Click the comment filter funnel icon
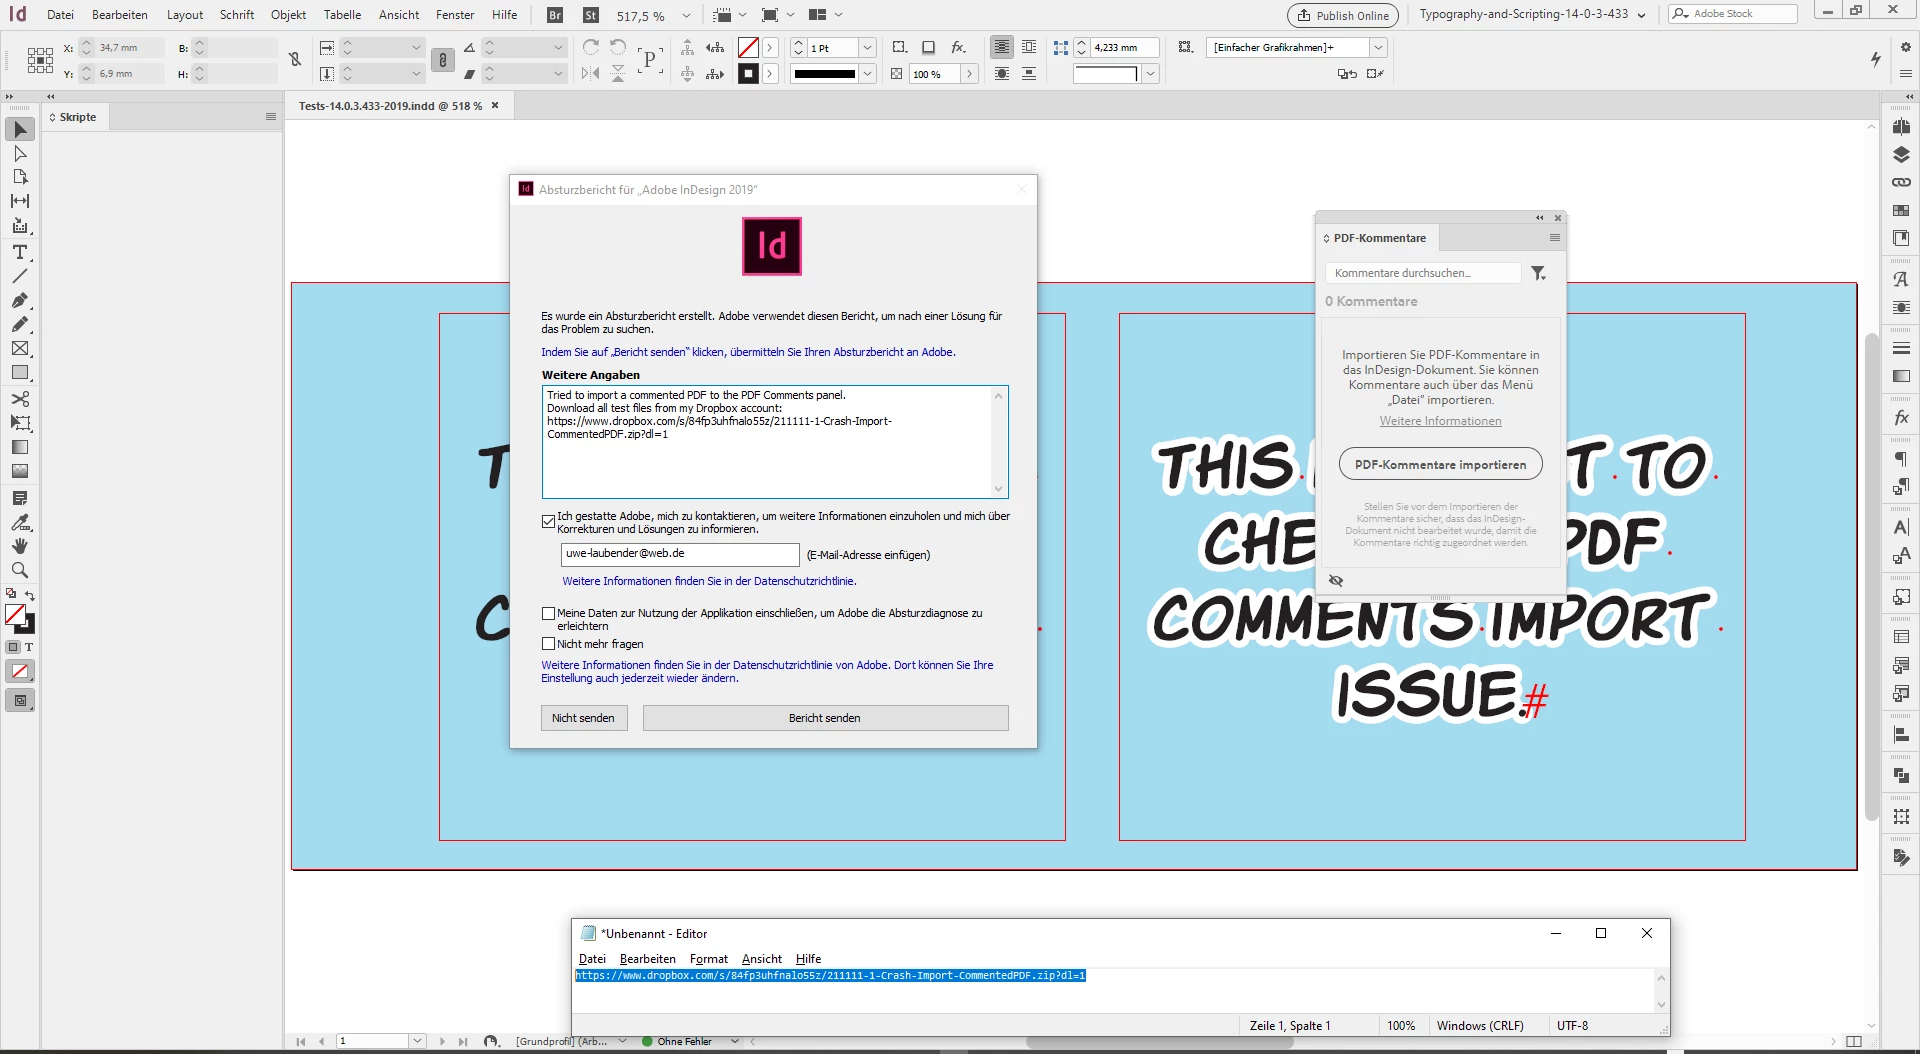 pos(1538,273)
